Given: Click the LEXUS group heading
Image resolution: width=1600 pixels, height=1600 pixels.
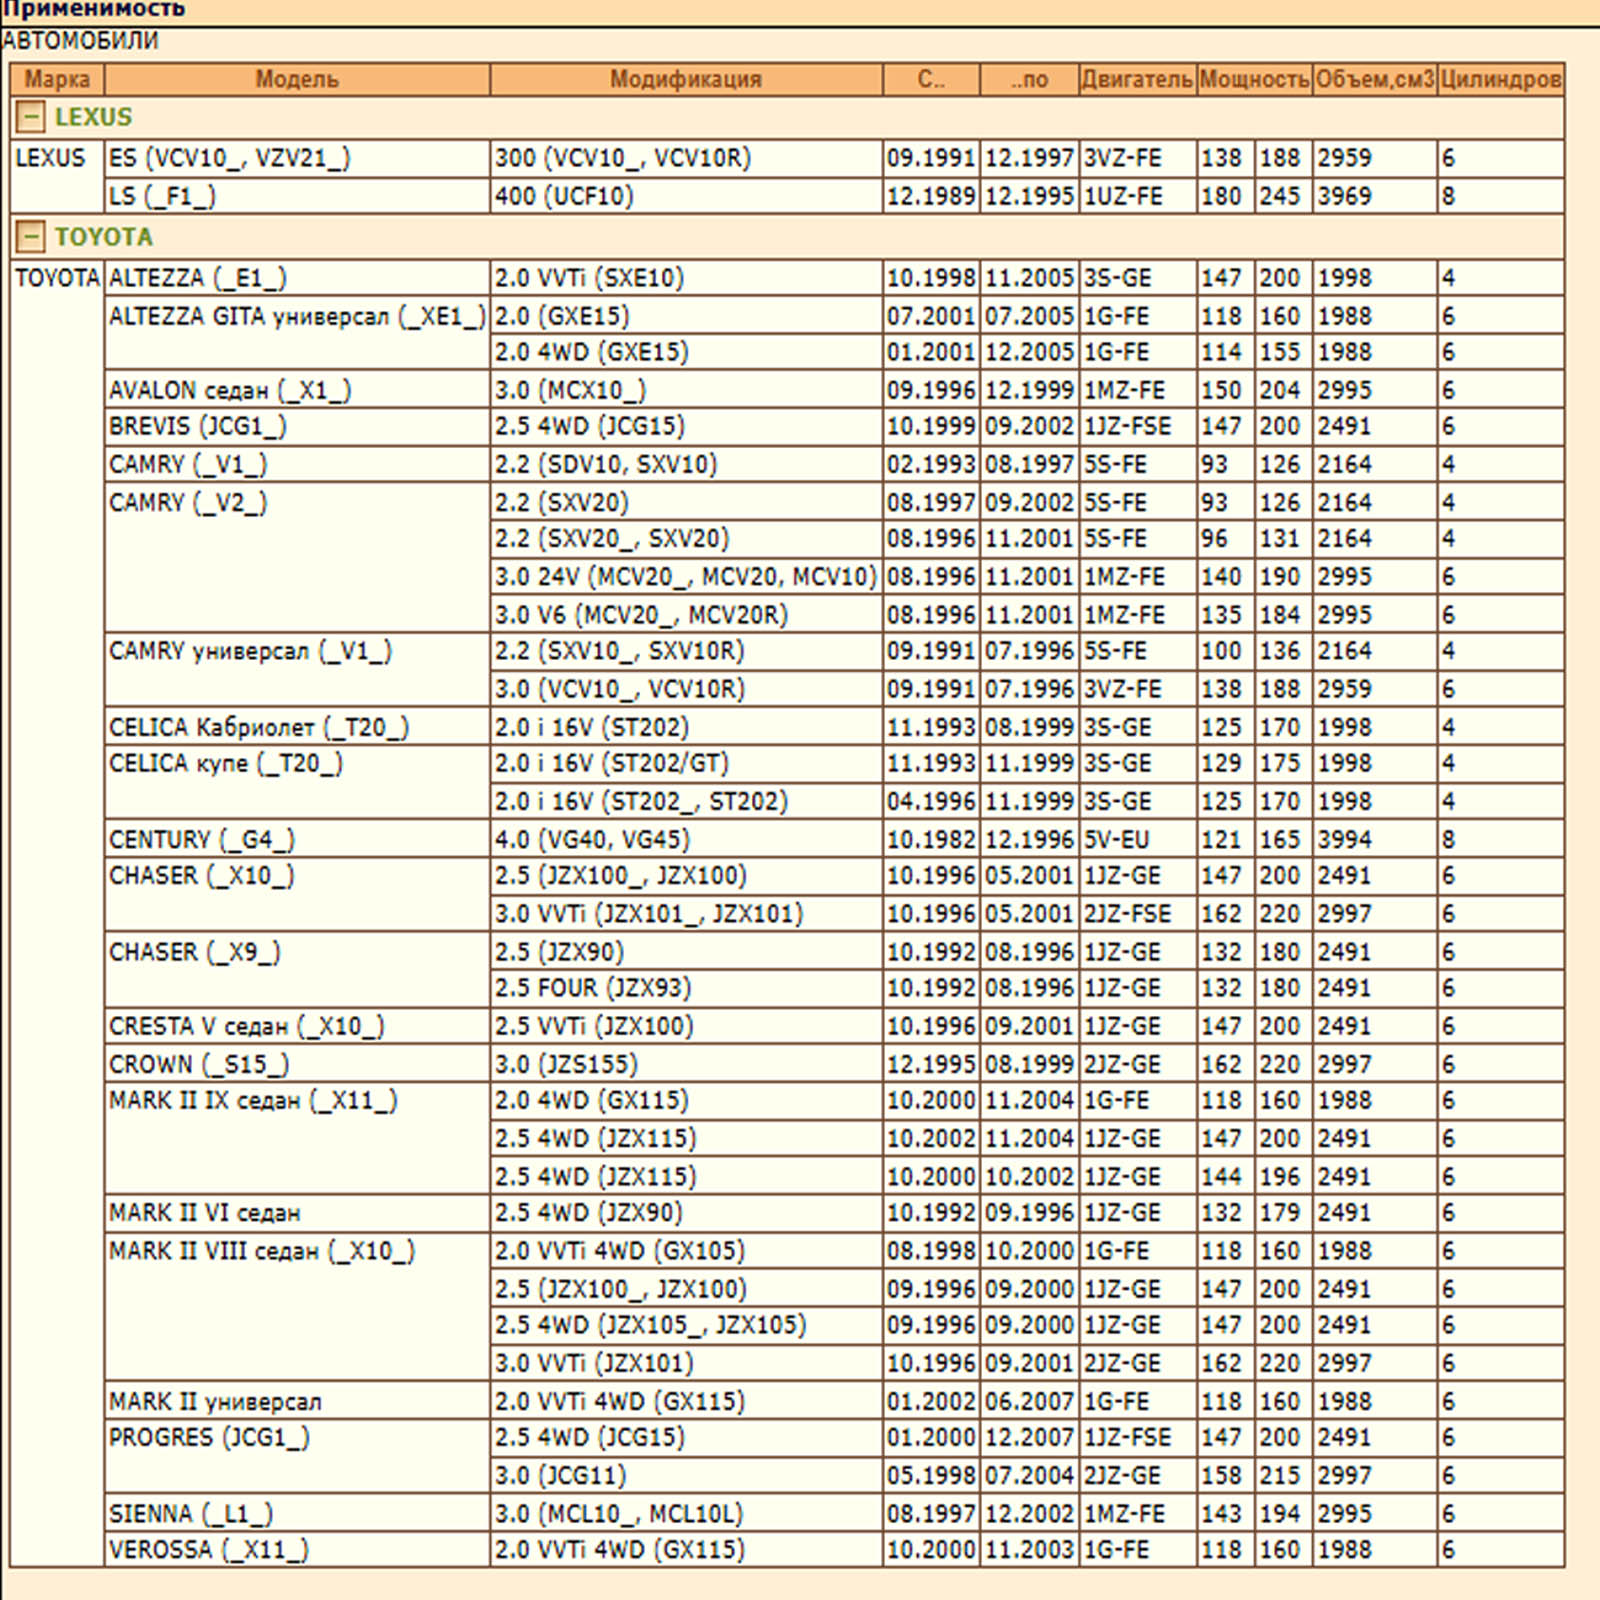Looking at the screenshot, I should click(x=93, y=117).
